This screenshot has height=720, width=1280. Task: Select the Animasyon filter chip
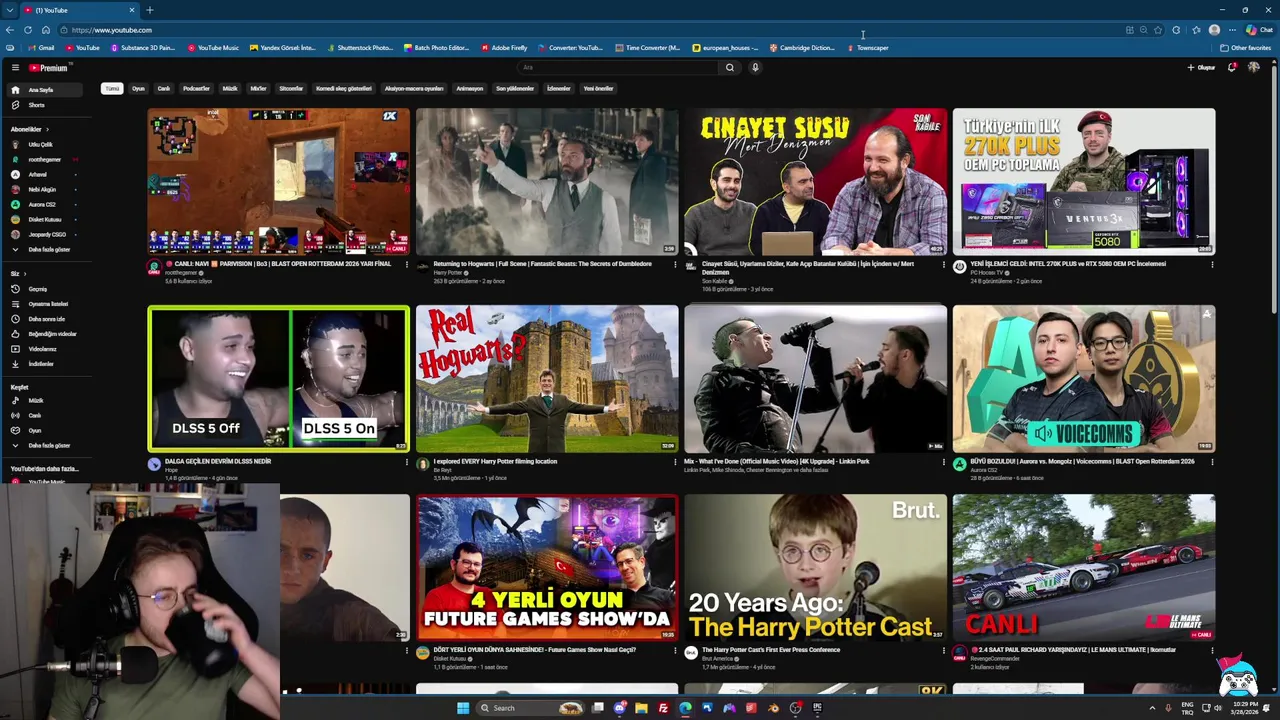[x=469, y=89]
